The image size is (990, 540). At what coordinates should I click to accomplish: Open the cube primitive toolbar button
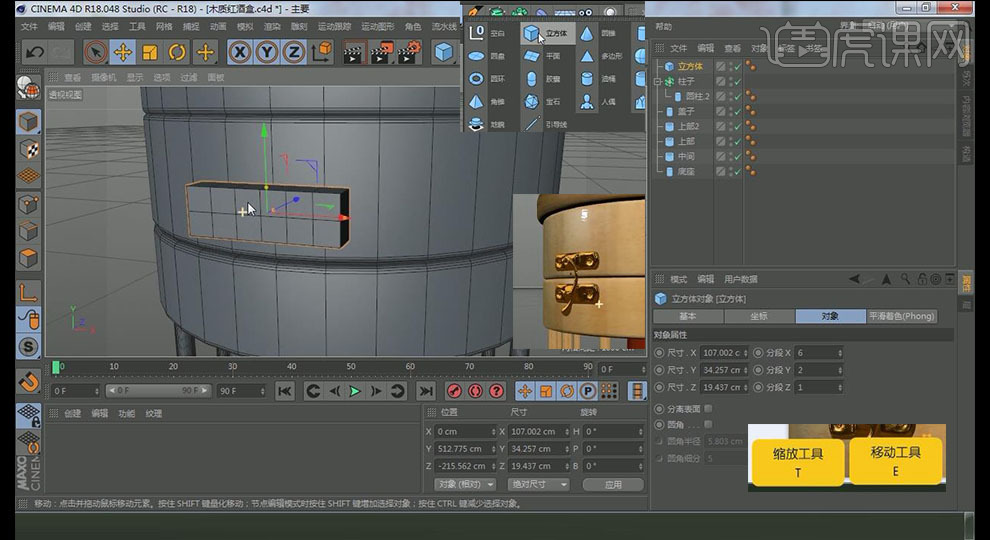[444, 52]
